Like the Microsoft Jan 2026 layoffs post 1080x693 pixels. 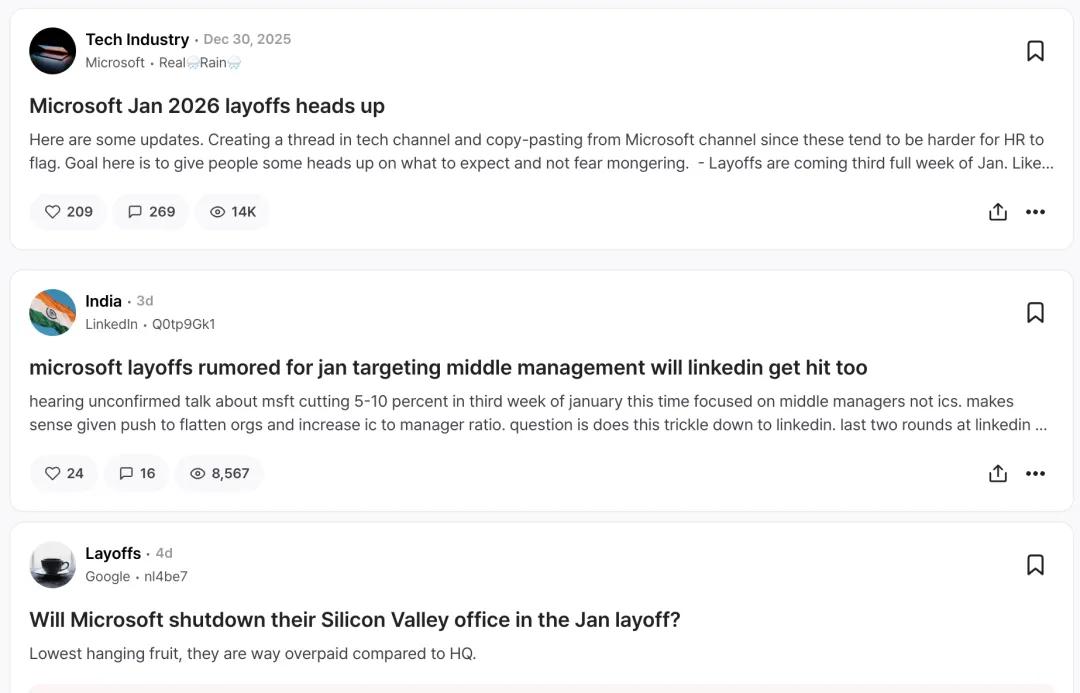coord(68,212)
